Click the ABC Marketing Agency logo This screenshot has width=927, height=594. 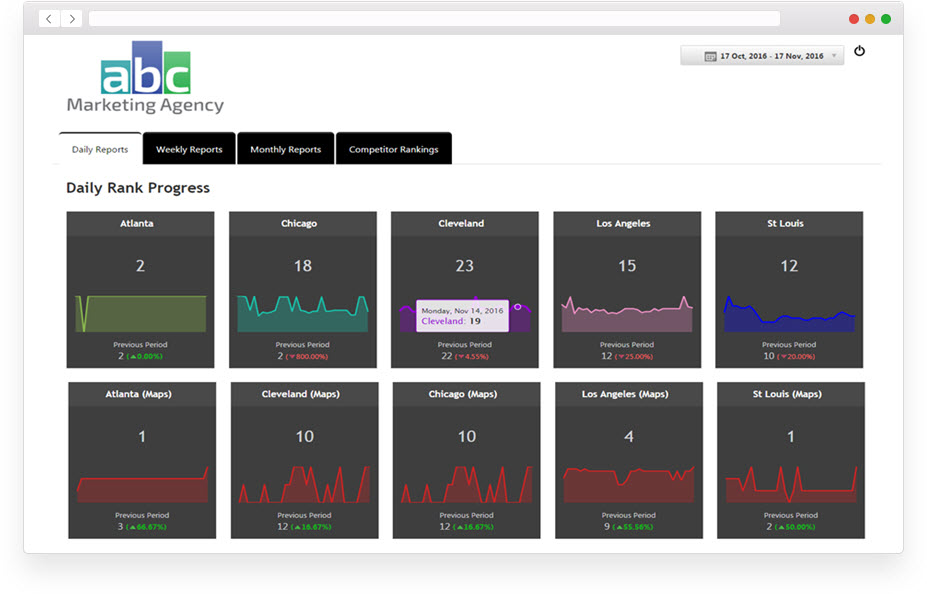coord(145,78)
